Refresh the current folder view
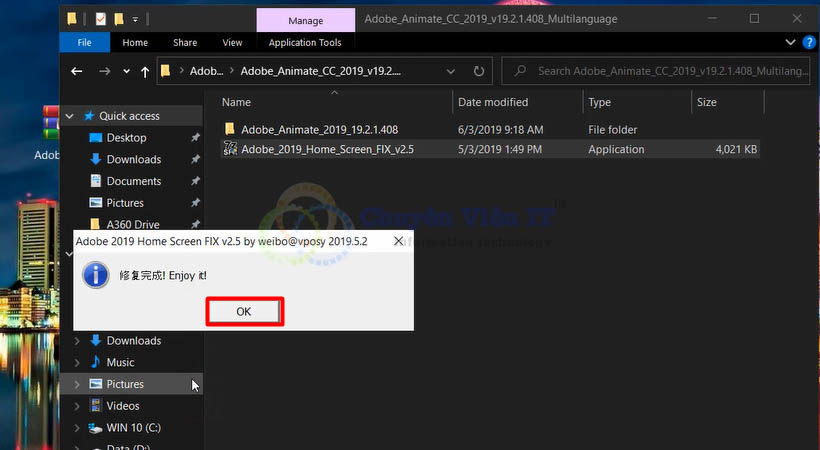Image resolution: width=820 pixels, height=450 pixels. click(479, 71)
